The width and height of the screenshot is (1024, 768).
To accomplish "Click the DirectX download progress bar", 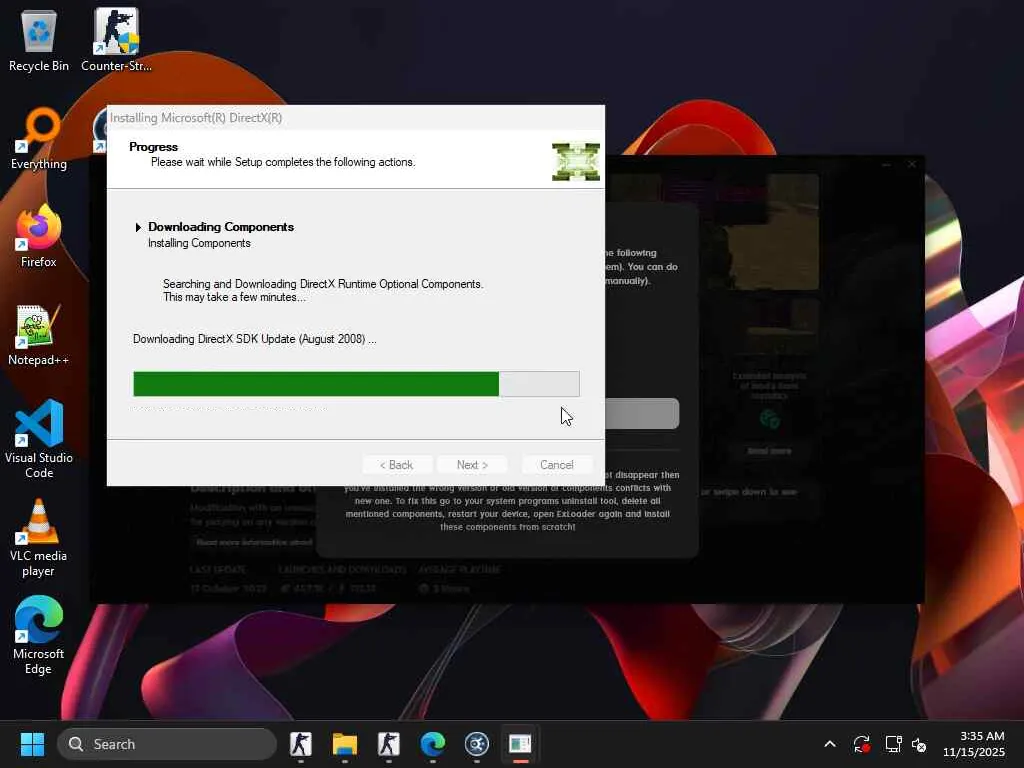I will click(356, 384).
